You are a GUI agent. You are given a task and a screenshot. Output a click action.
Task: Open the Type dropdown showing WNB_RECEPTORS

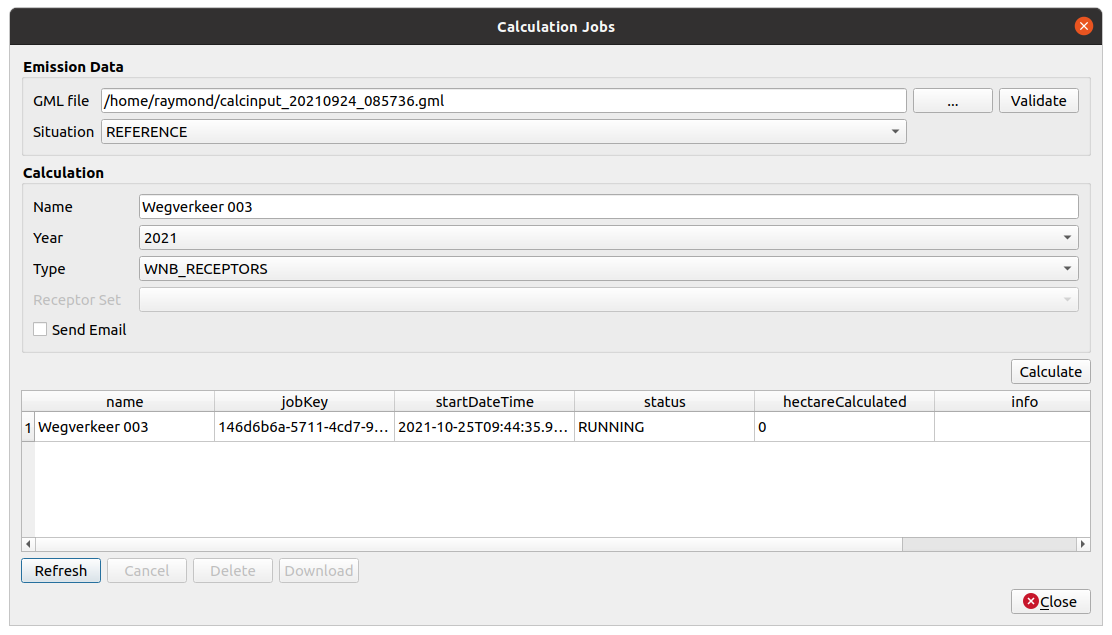608,269
